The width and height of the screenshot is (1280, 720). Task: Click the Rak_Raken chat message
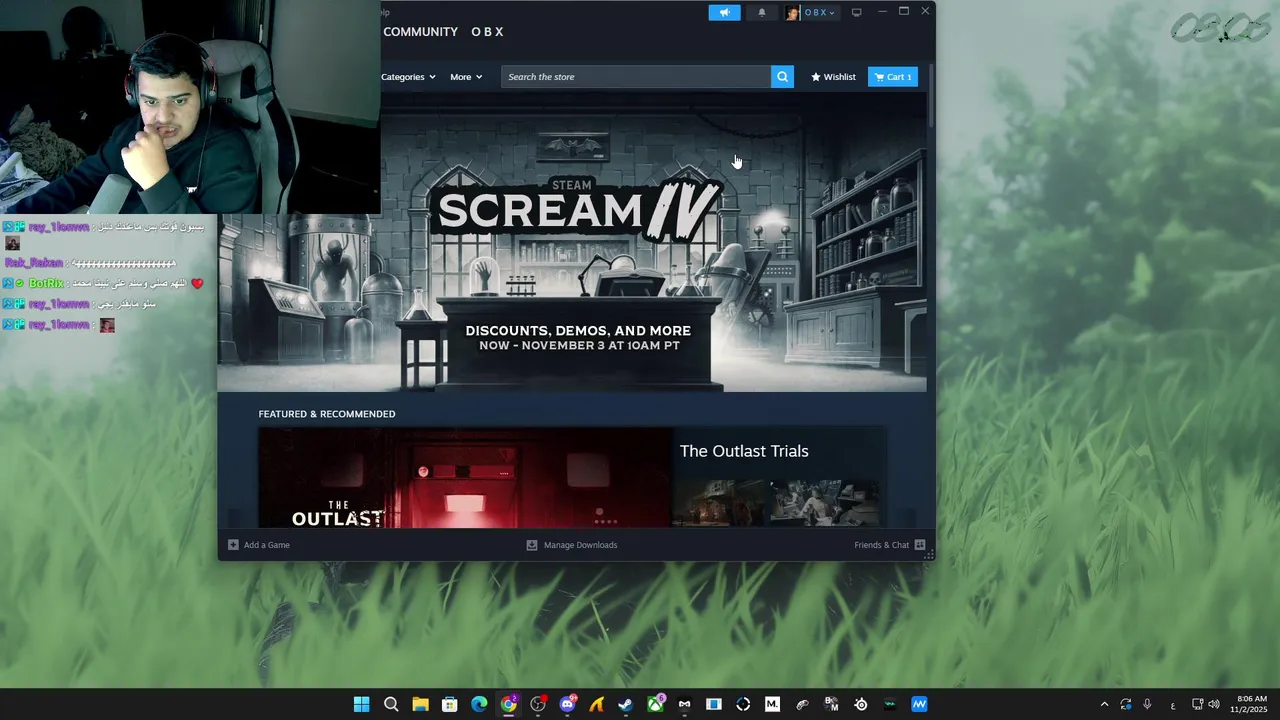click(x=91, y=263)
